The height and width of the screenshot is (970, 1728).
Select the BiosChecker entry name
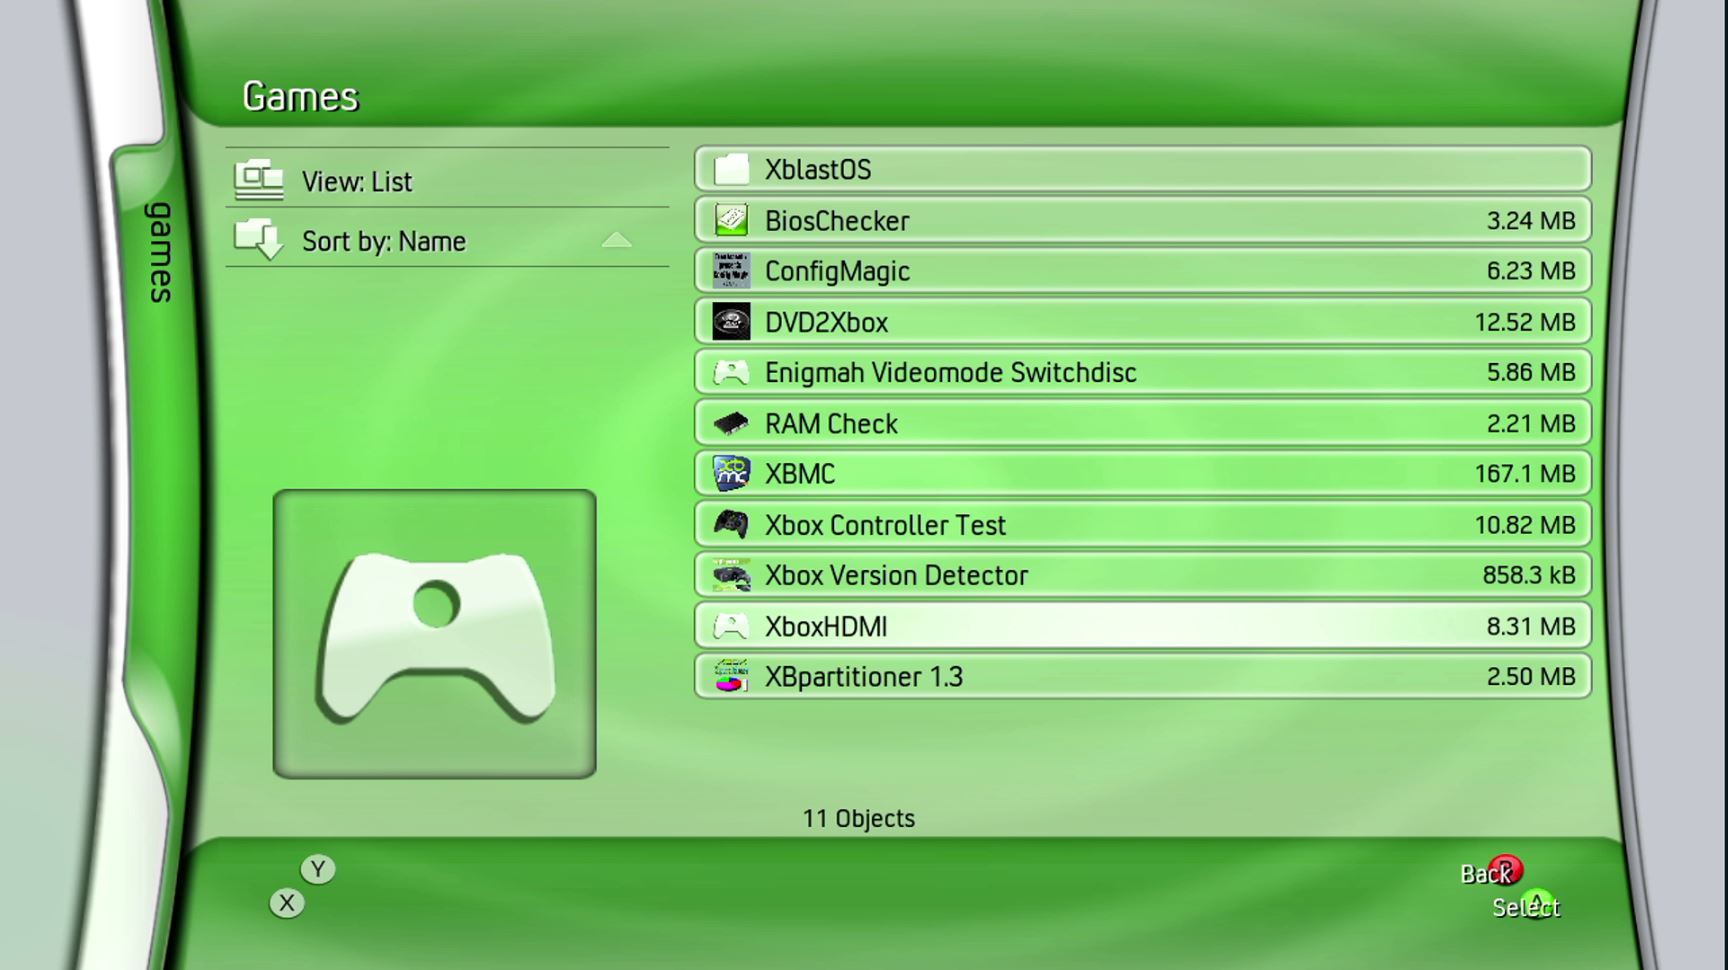pos(837,221)
